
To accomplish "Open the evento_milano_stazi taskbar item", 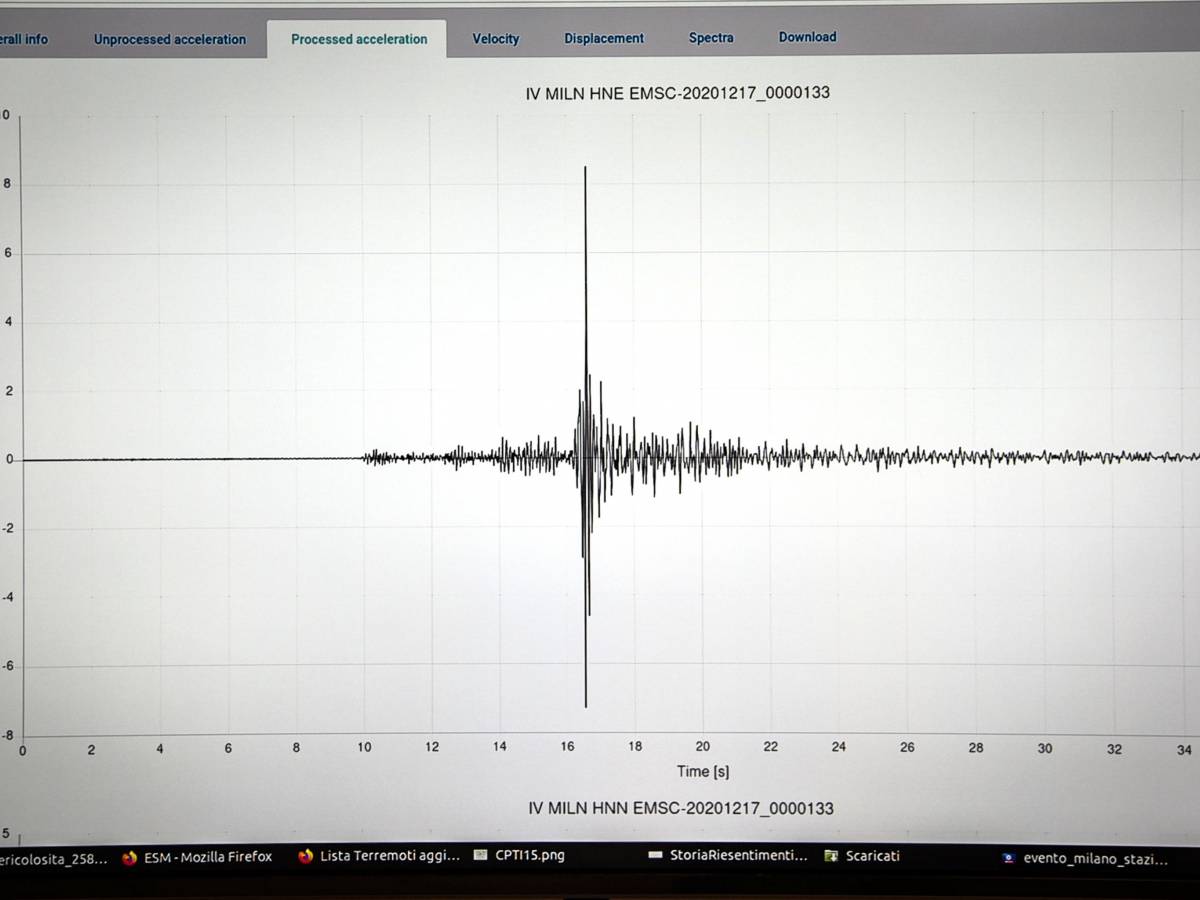I will [1094, 859].
